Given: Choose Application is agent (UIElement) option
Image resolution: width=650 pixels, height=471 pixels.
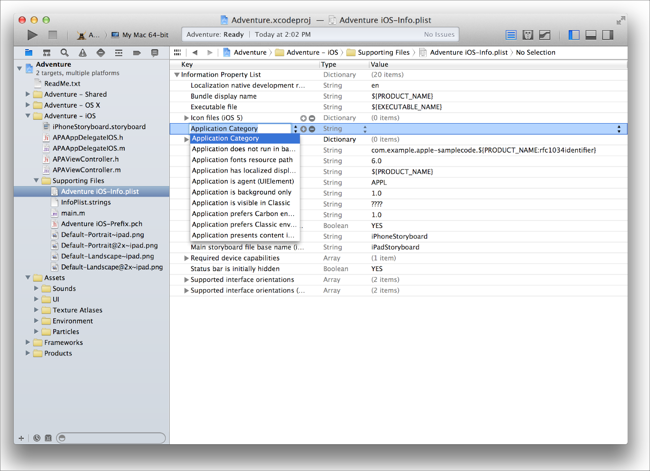Looking at the screenshot, I should click(x=245, y=181).
